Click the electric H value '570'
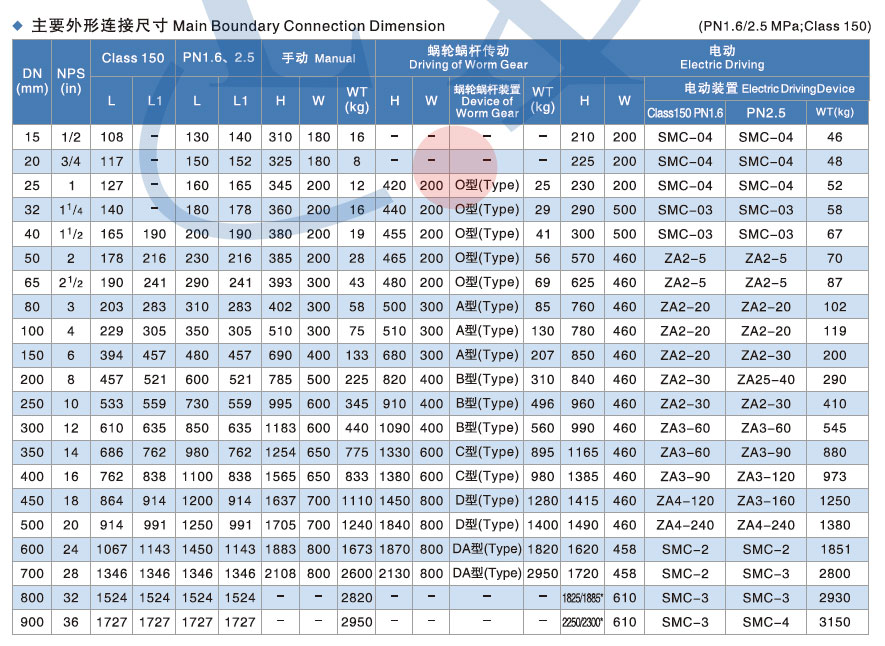This screenshot has height=646, width=885. pos(582,258)
